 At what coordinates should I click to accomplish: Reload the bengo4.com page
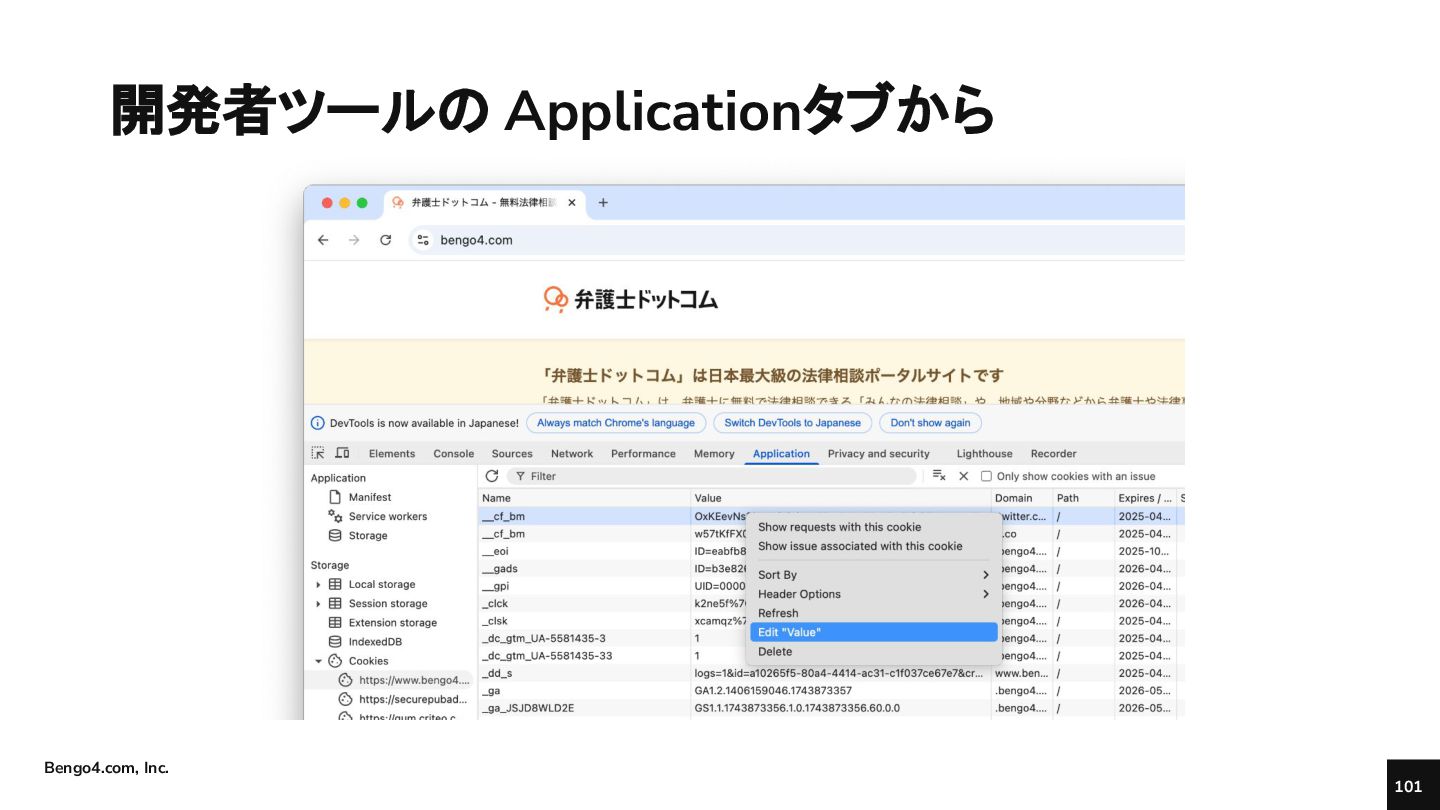point(385,240)
